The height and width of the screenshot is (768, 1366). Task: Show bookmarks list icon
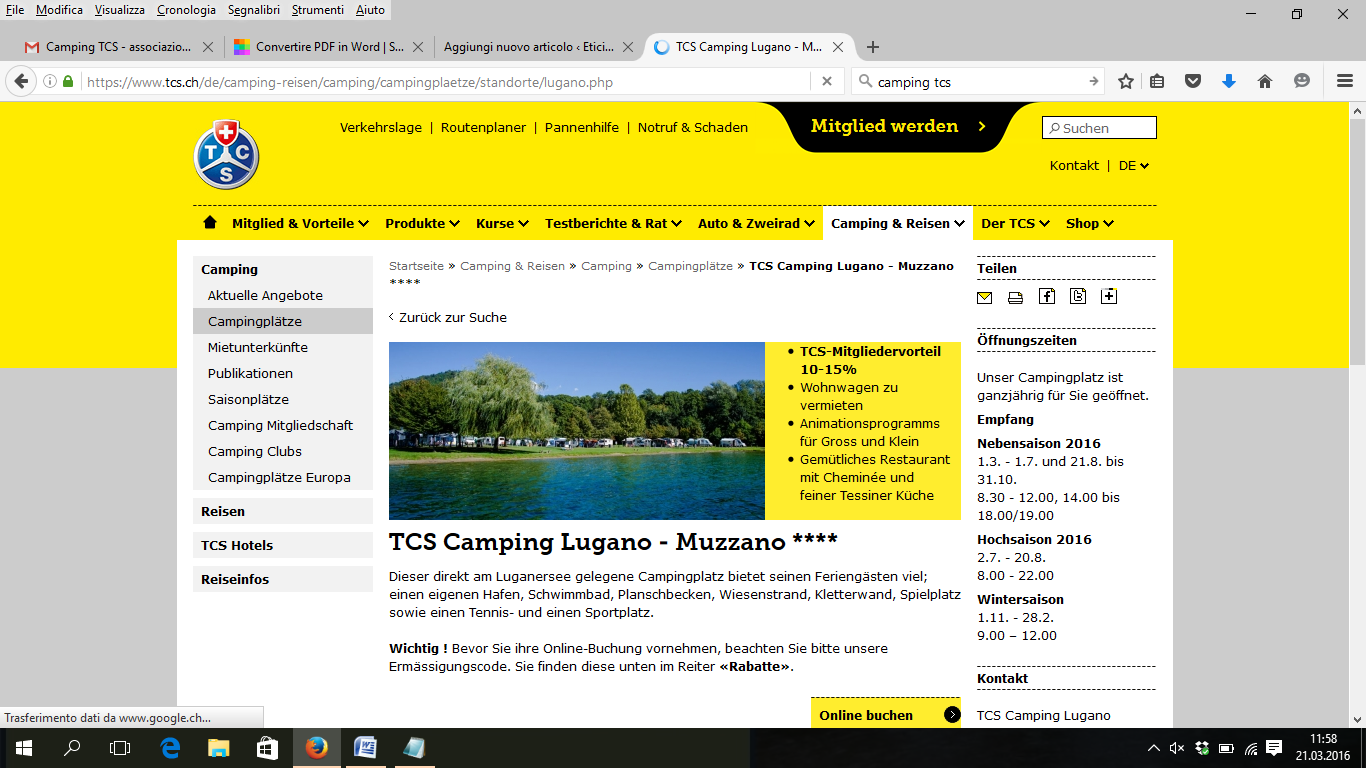1157,82
